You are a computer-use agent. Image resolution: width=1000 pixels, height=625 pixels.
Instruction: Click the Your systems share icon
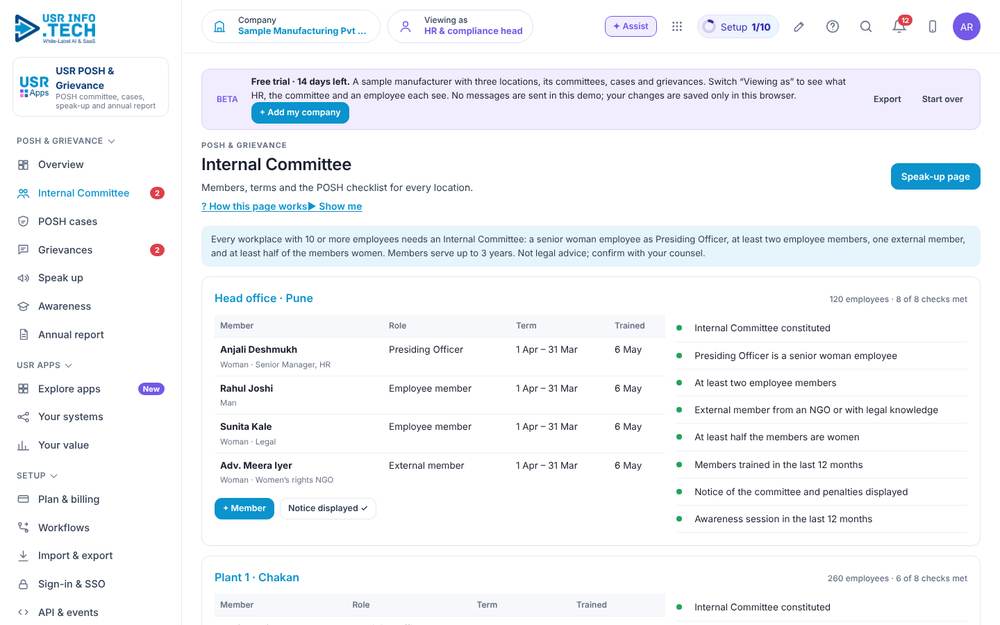[23, 417]
